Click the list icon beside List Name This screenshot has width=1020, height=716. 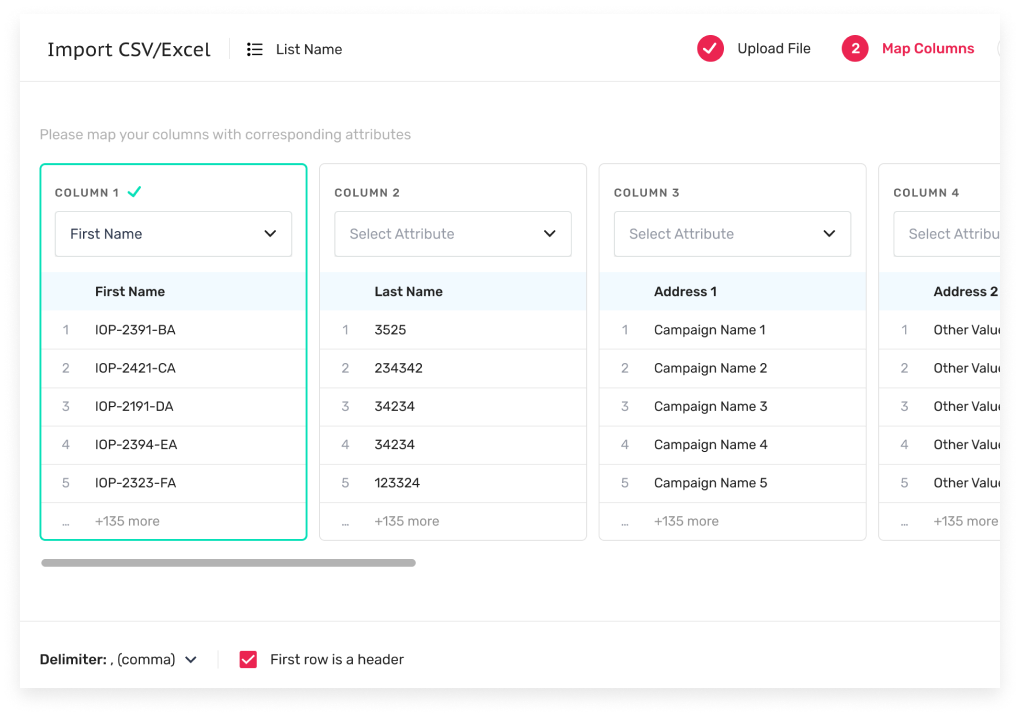click(254, 49)
